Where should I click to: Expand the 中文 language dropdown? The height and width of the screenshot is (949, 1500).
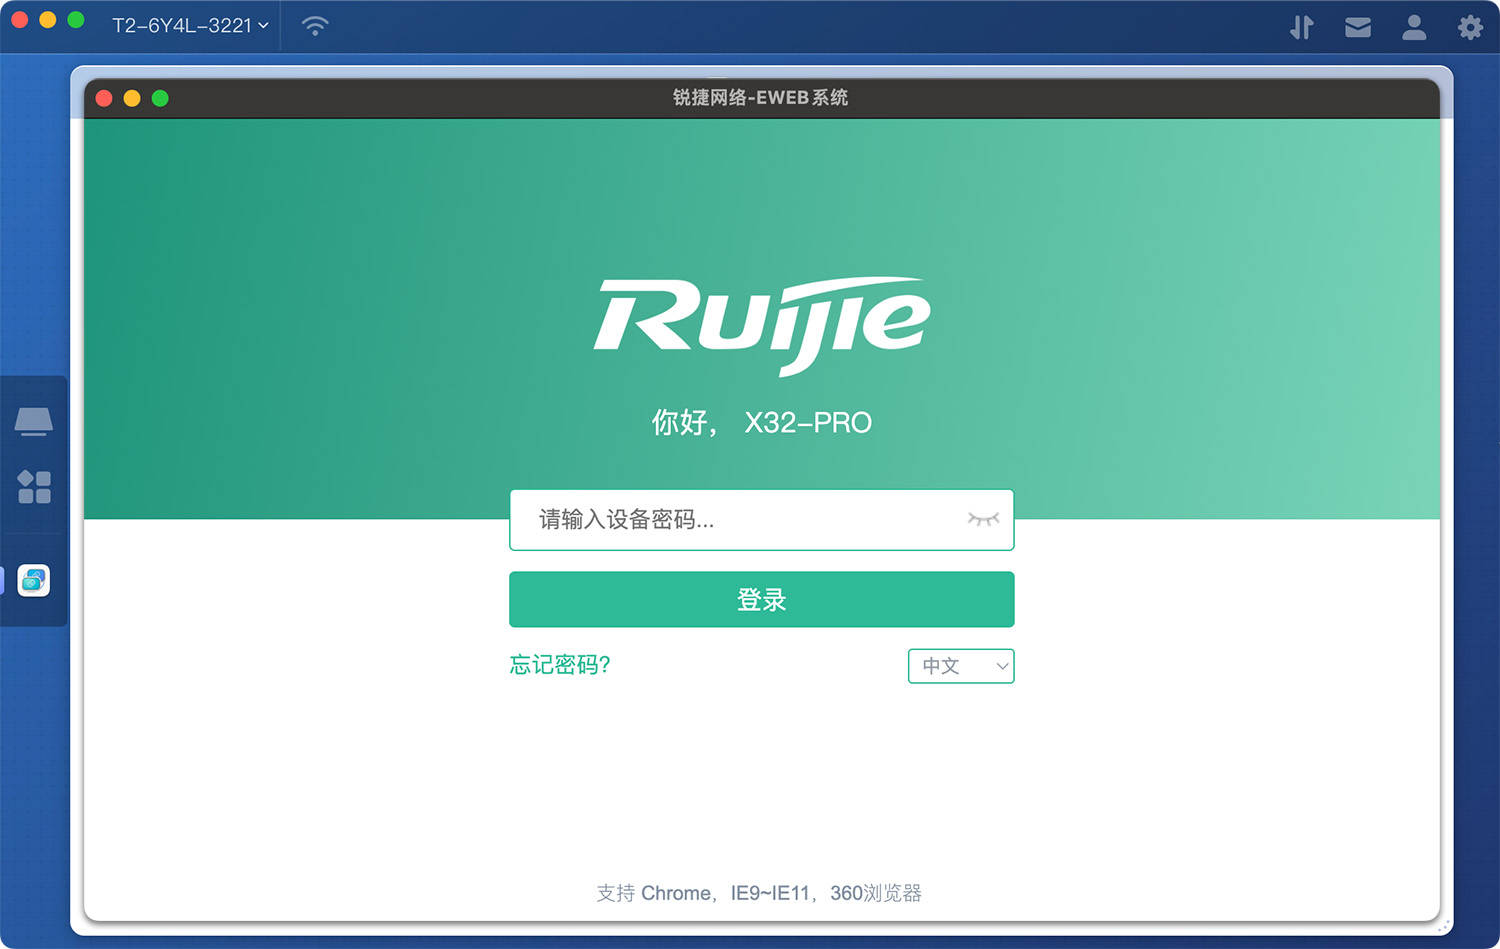tap(960, 666)
